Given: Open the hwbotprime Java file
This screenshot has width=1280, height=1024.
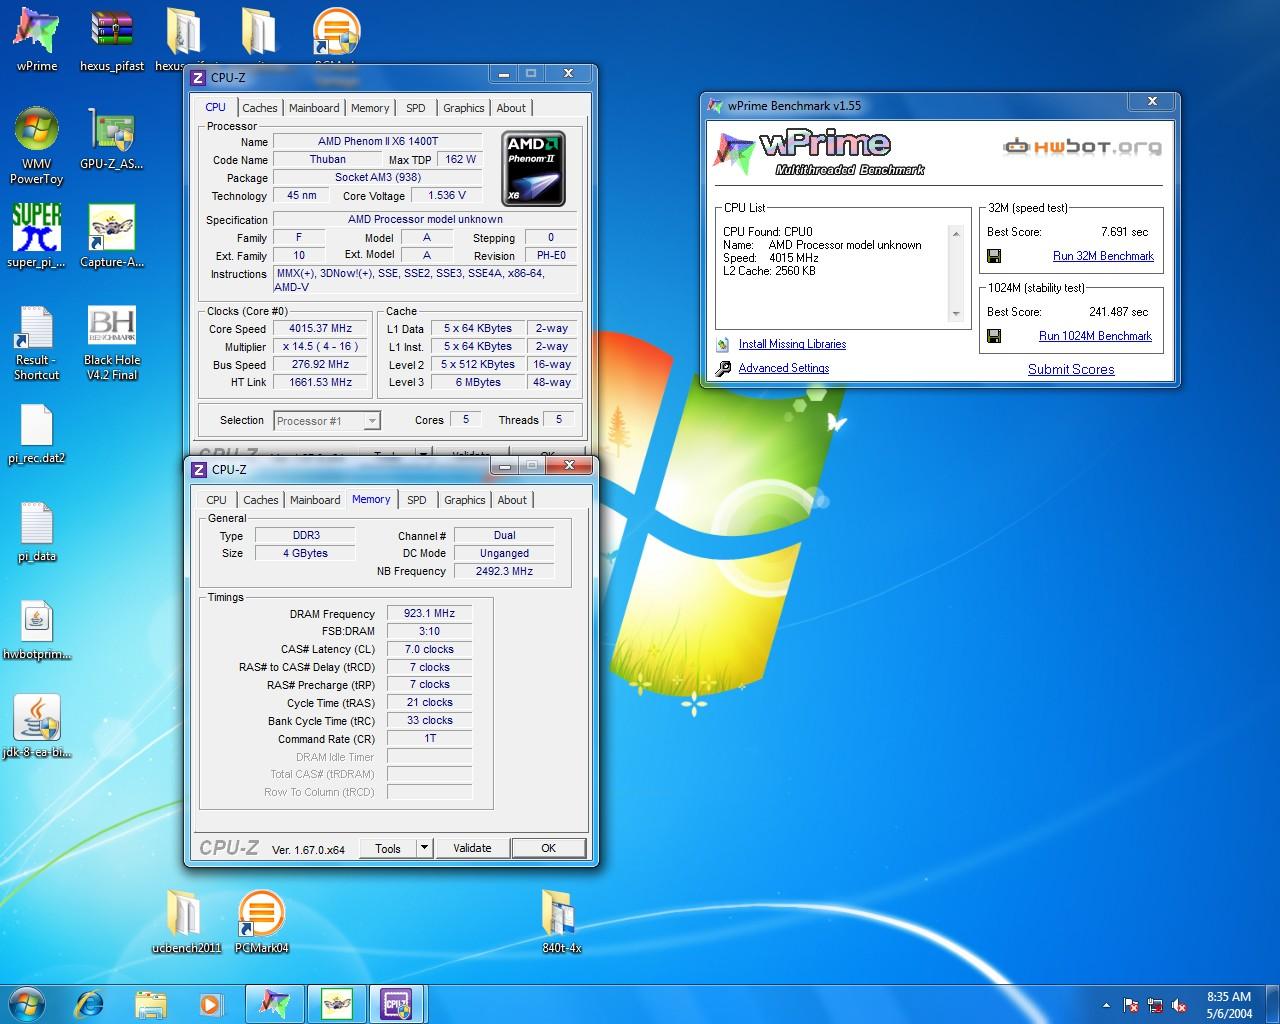Looking at the screenshot, I should pos(36,630).
